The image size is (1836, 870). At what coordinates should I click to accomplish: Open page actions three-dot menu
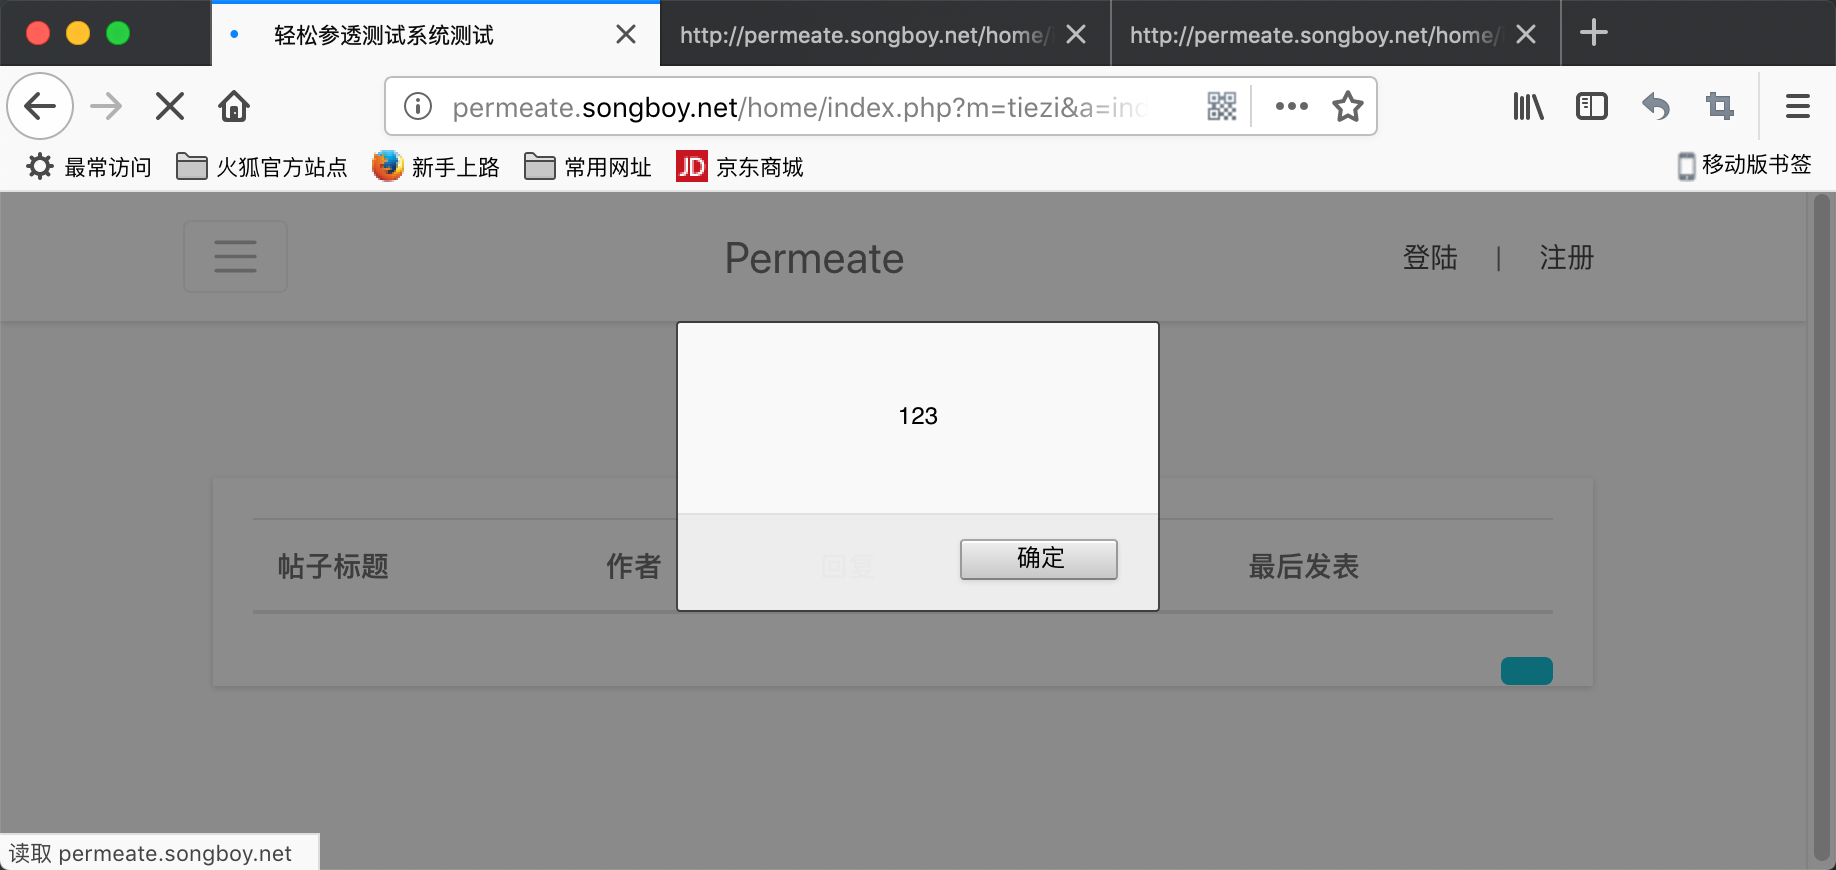tap(1291, 106)
